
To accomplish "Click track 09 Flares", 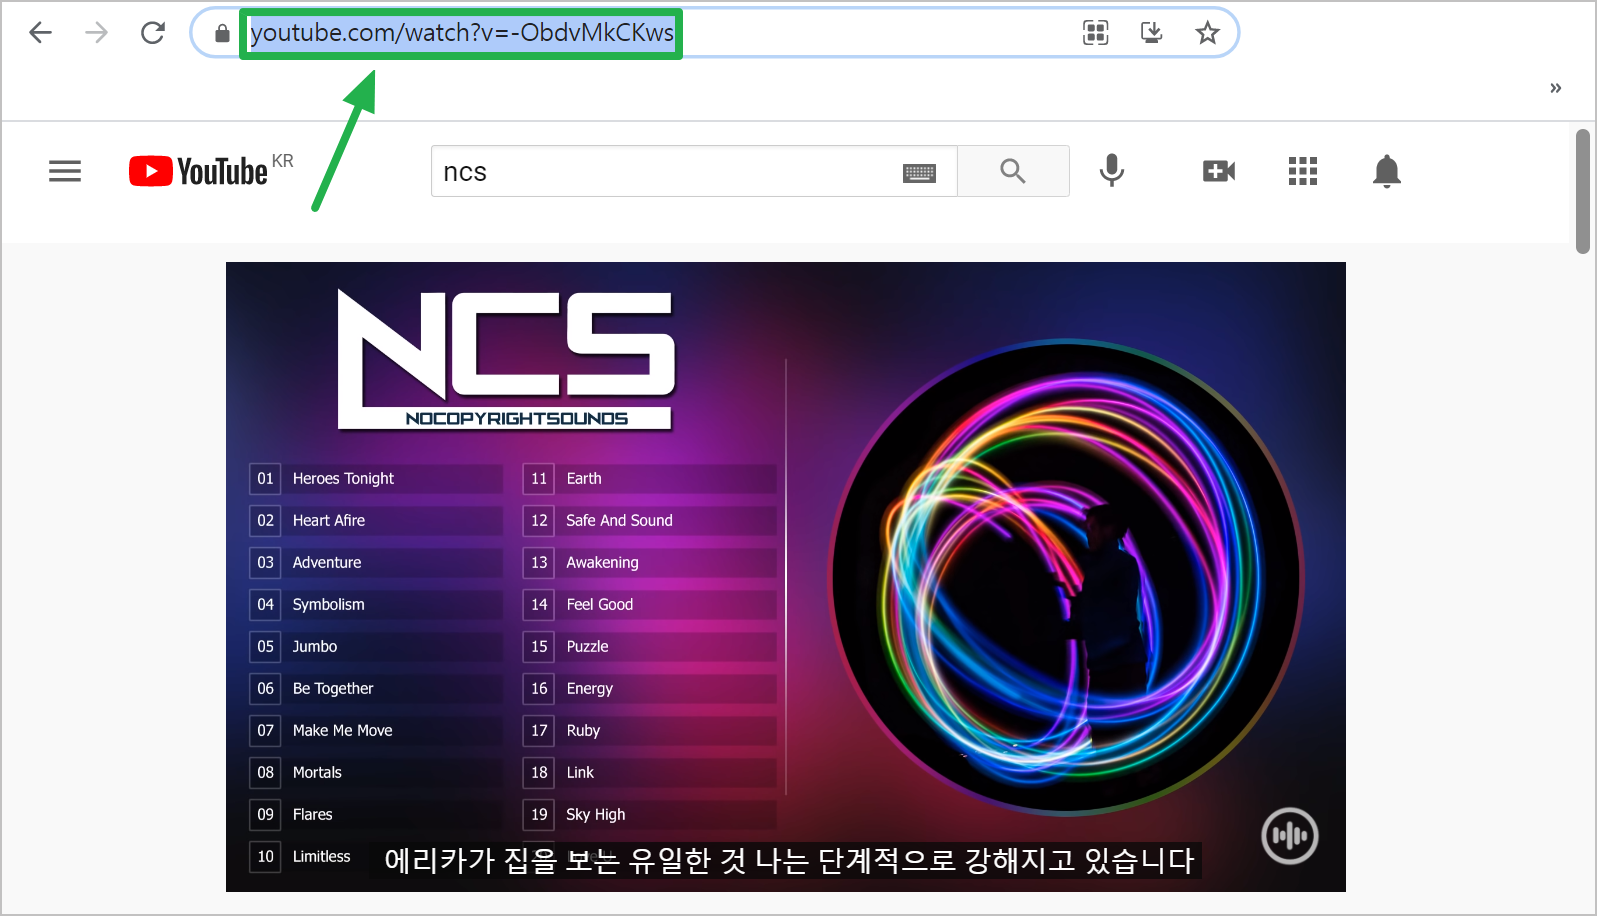I will pyautogui.click(x=376, y=814).
